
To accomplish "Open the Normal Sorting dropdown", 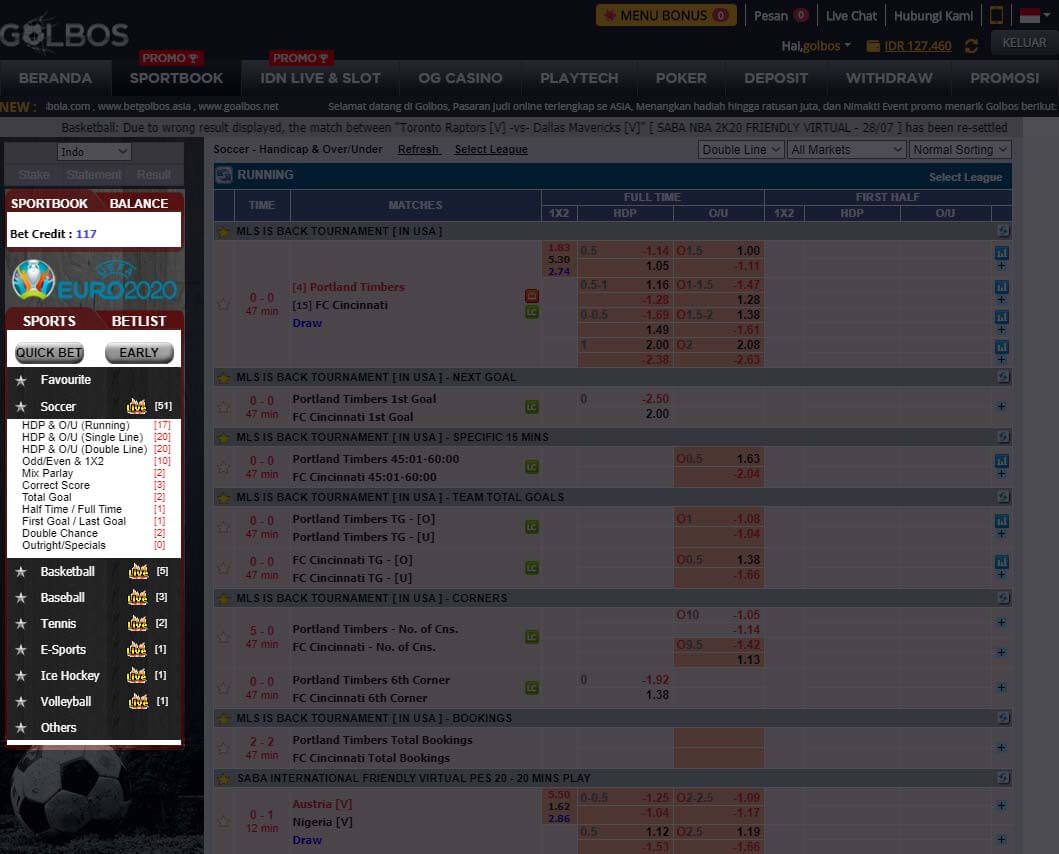I will coord(960,149).
